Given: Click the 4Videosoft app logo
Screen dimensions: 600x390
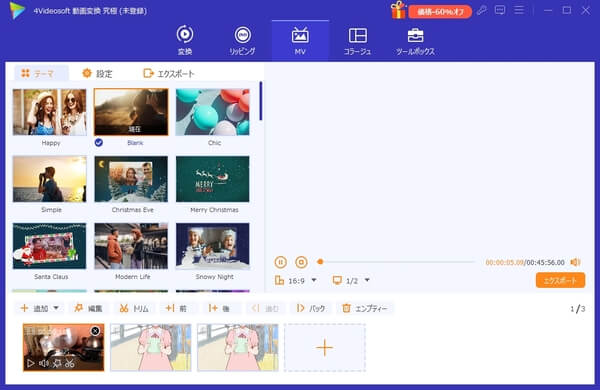Looking at the screenshot, I should point(18,10).
